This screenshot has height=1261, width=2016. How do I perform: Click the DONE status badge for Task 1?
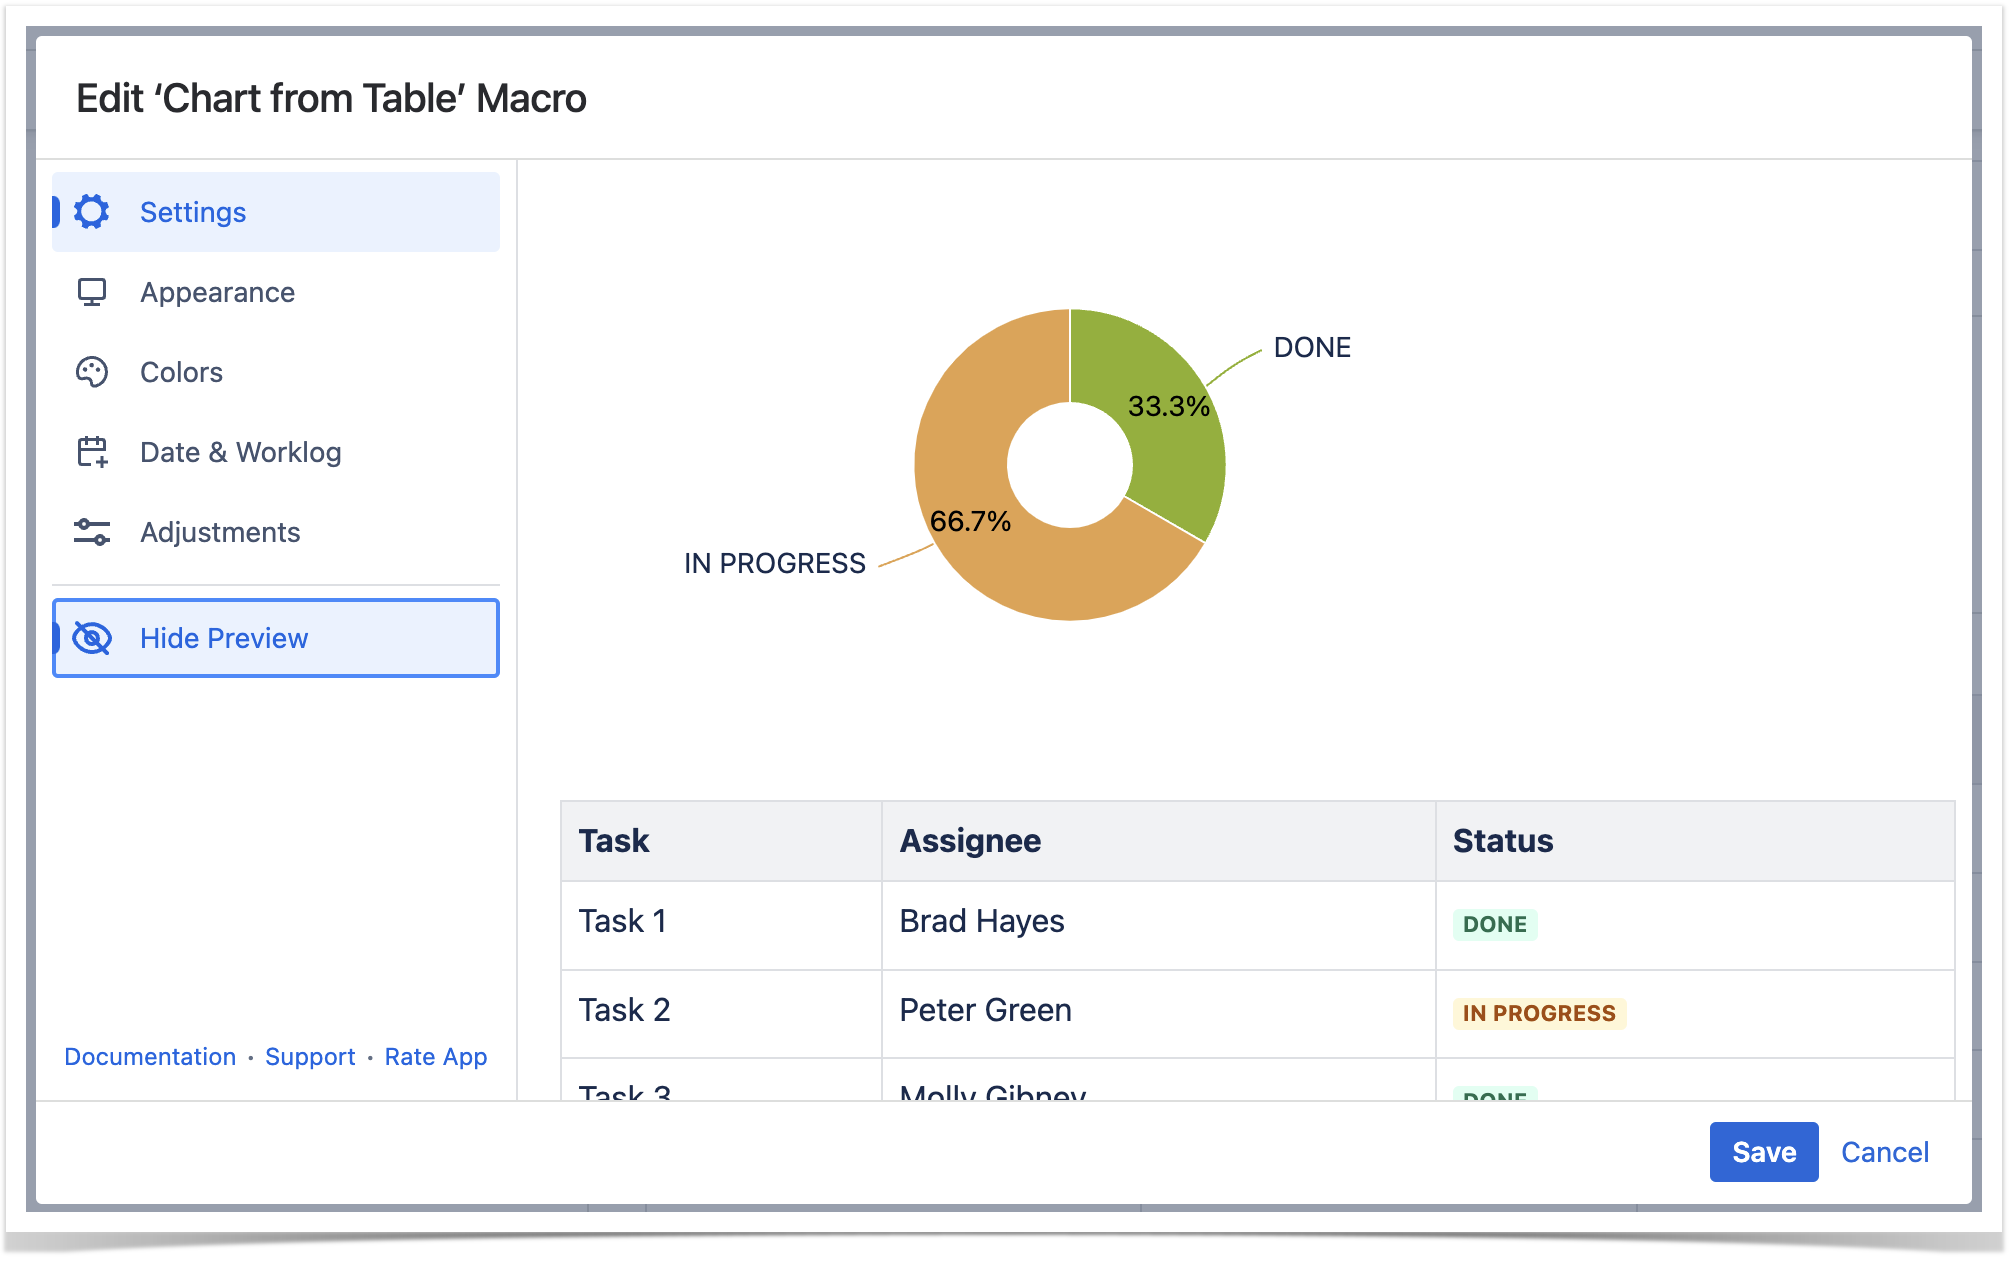1494,924
